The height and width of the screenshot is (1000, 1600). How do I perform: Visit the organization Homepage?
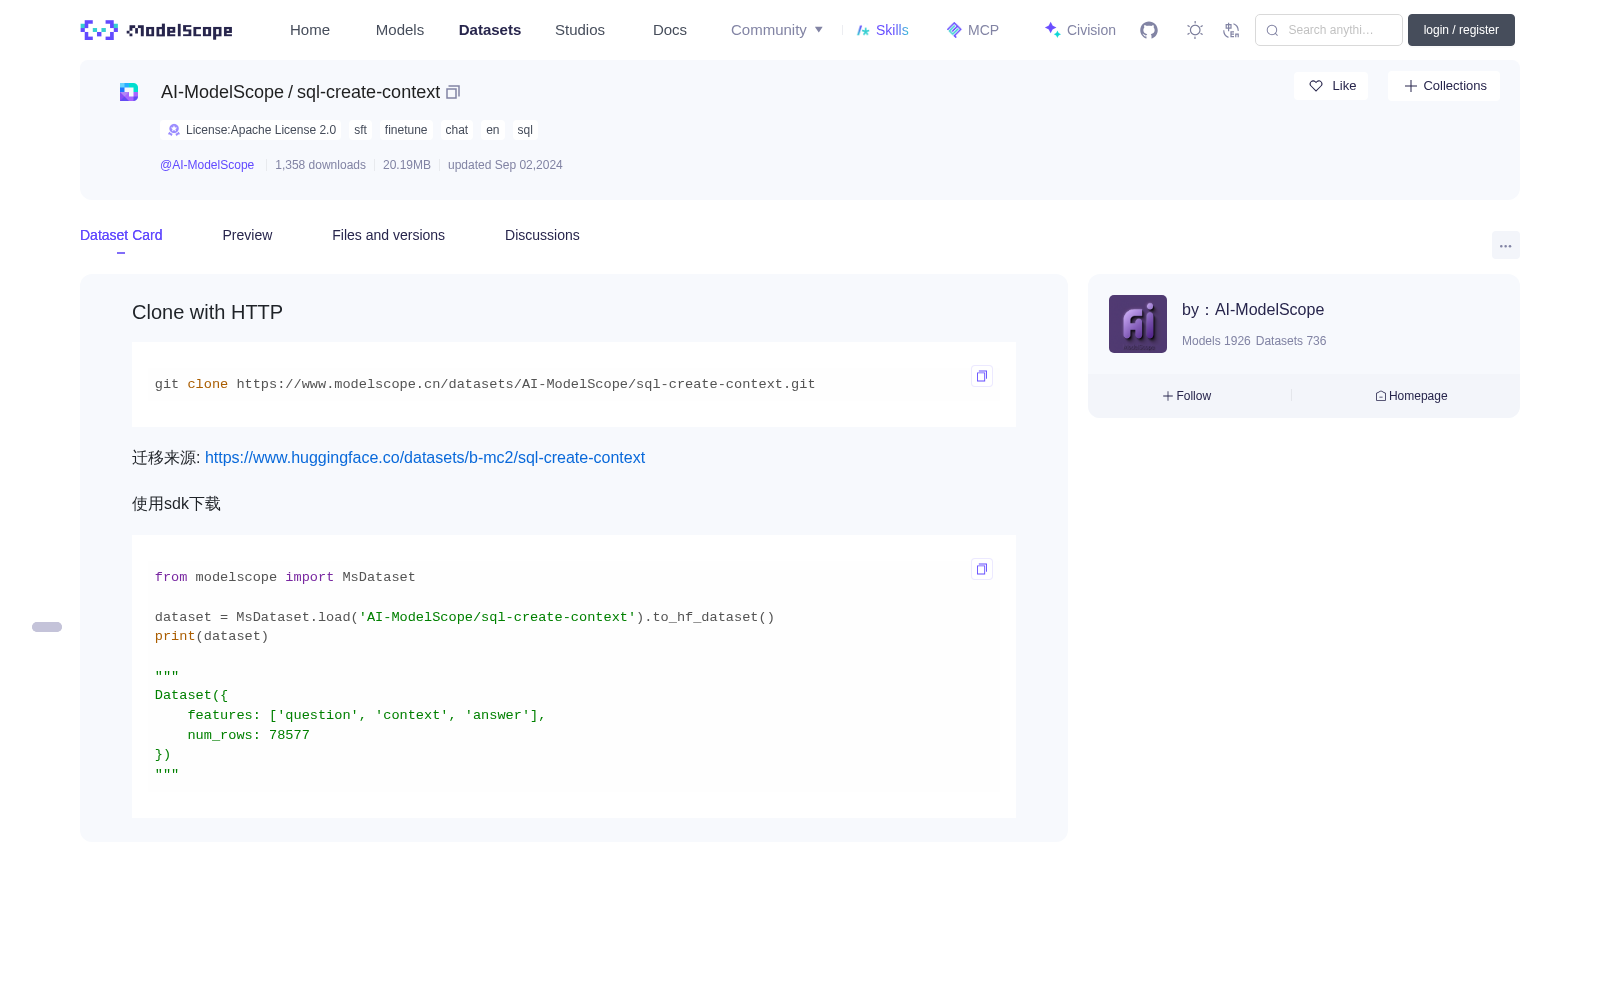coord(1411,396)
